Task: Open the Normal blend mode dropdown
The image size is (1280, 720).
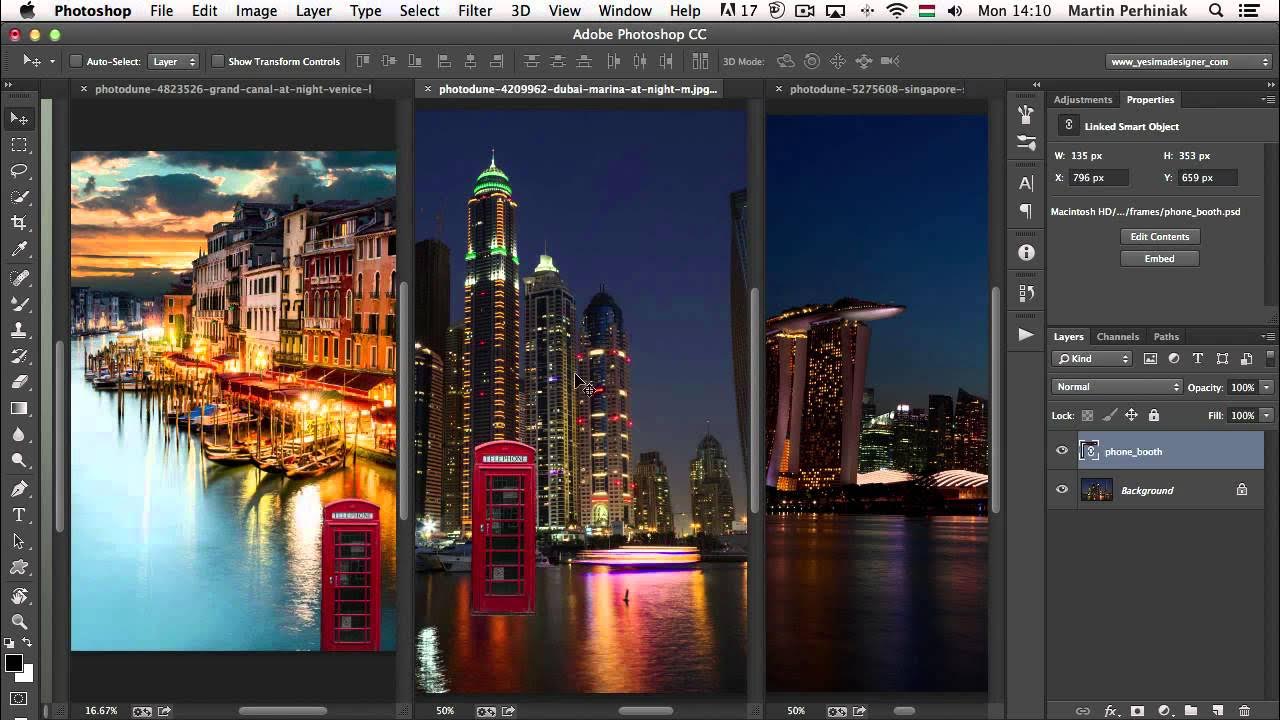Action: point(1117,387)
